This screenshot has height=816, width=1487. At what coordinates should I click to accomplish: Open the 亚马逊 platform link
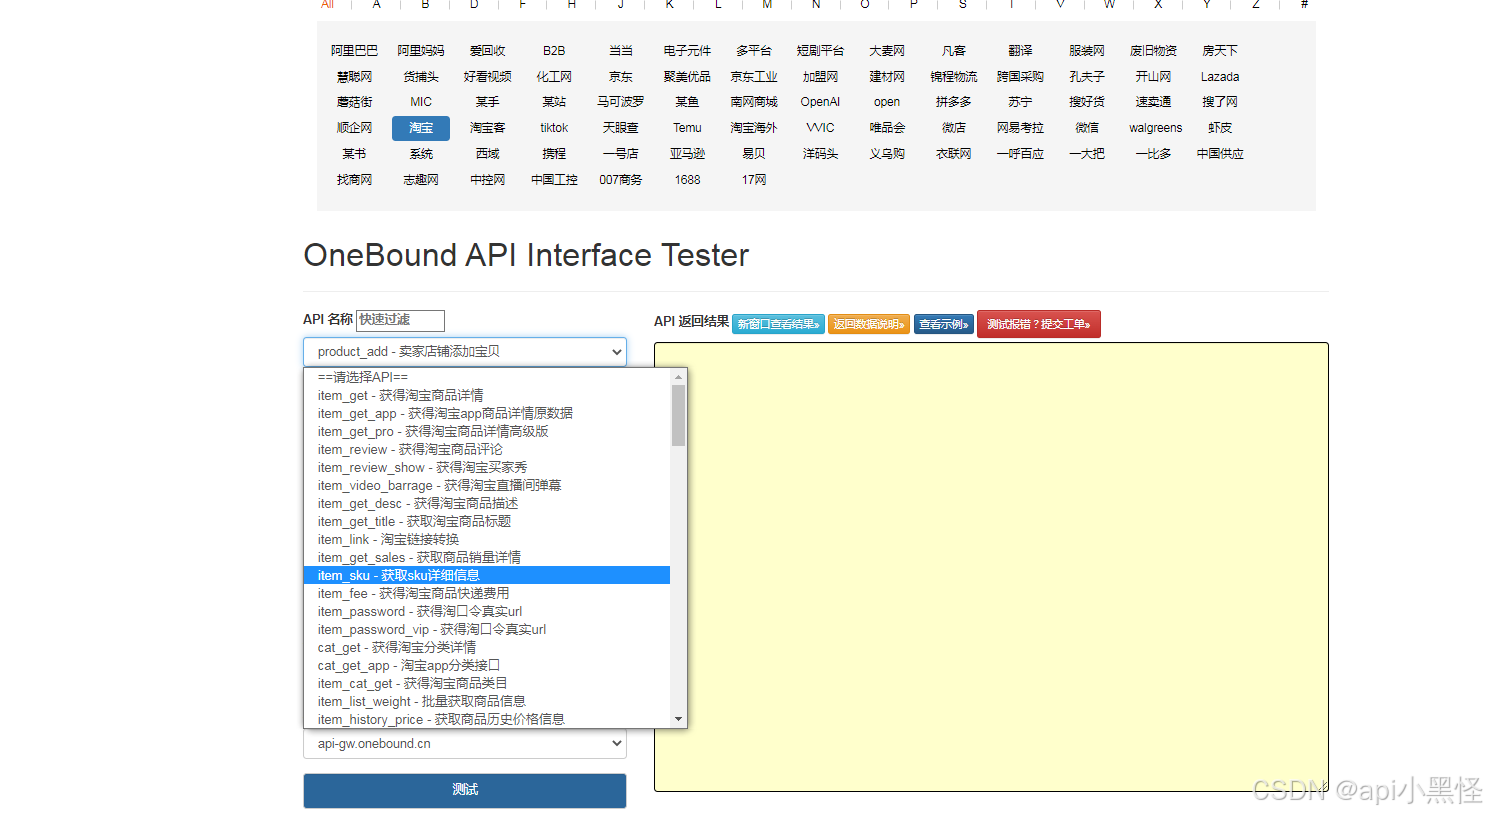click(x=687, y=154)
